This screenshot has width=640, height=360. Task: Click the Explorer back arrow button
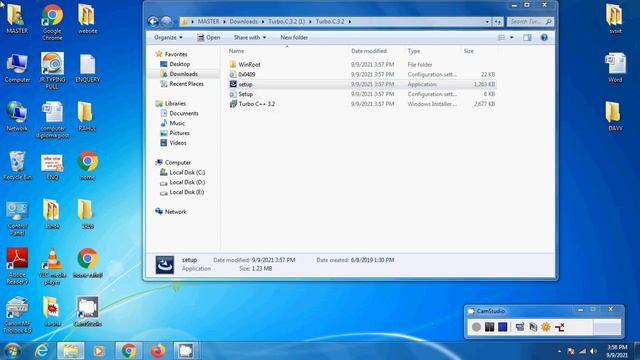pos(153,21)
